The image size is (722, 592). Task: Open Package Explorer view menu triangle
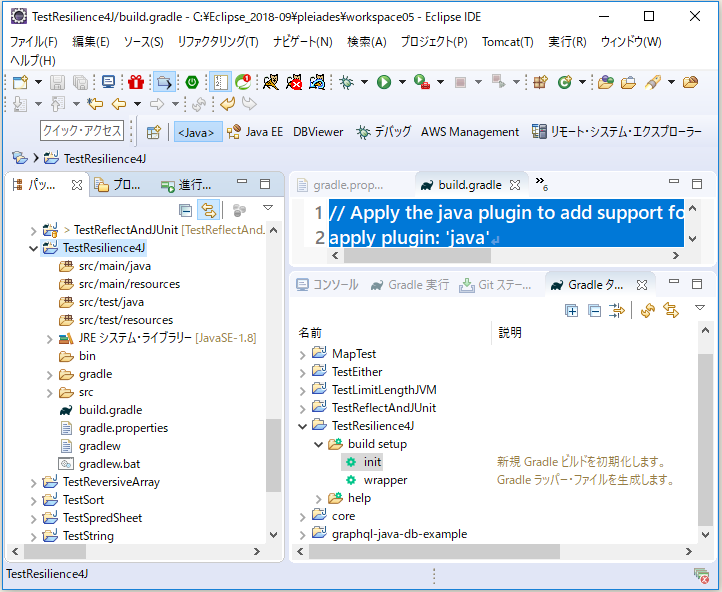point(268,208)
